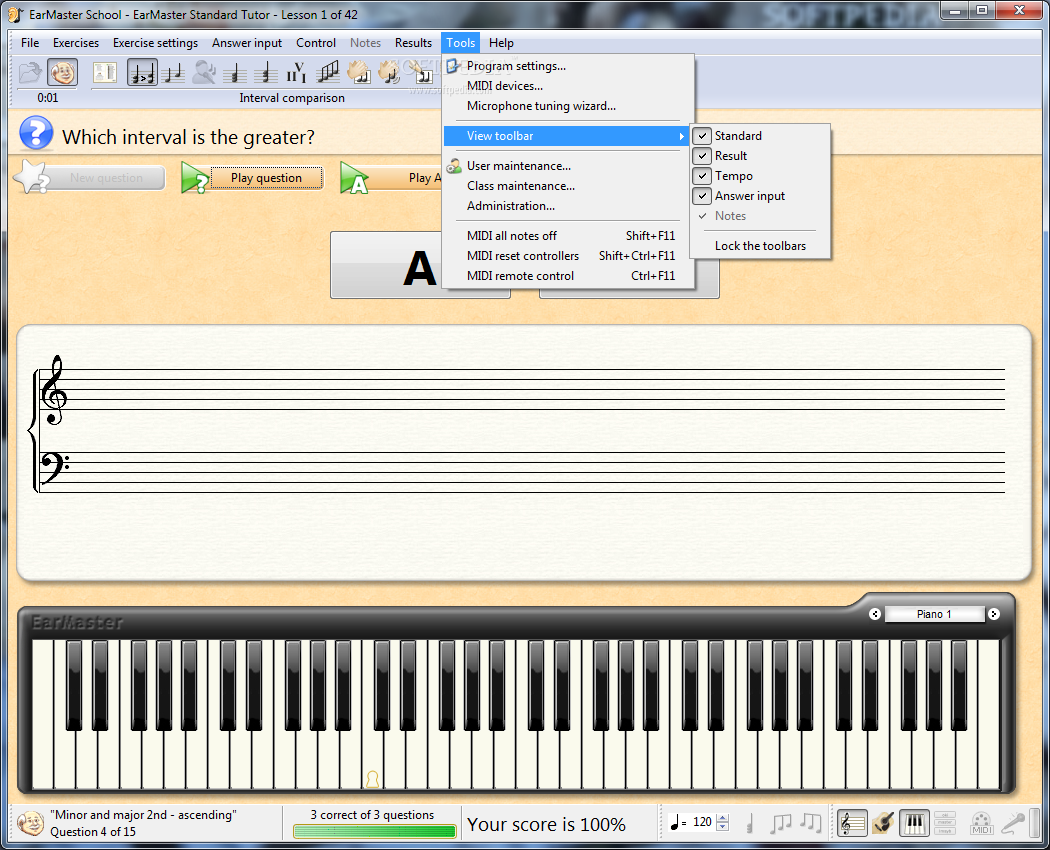The image size is (1050, 850).
Task: Open the Answer input menu
Action: 247,43
